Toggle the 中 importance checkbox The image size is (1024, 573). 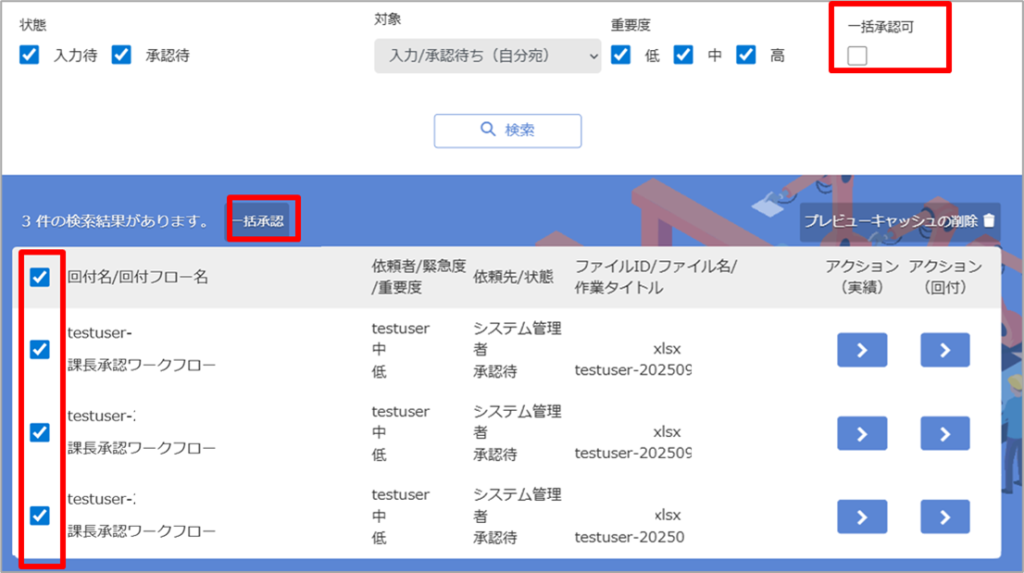[x=684, y=55]
